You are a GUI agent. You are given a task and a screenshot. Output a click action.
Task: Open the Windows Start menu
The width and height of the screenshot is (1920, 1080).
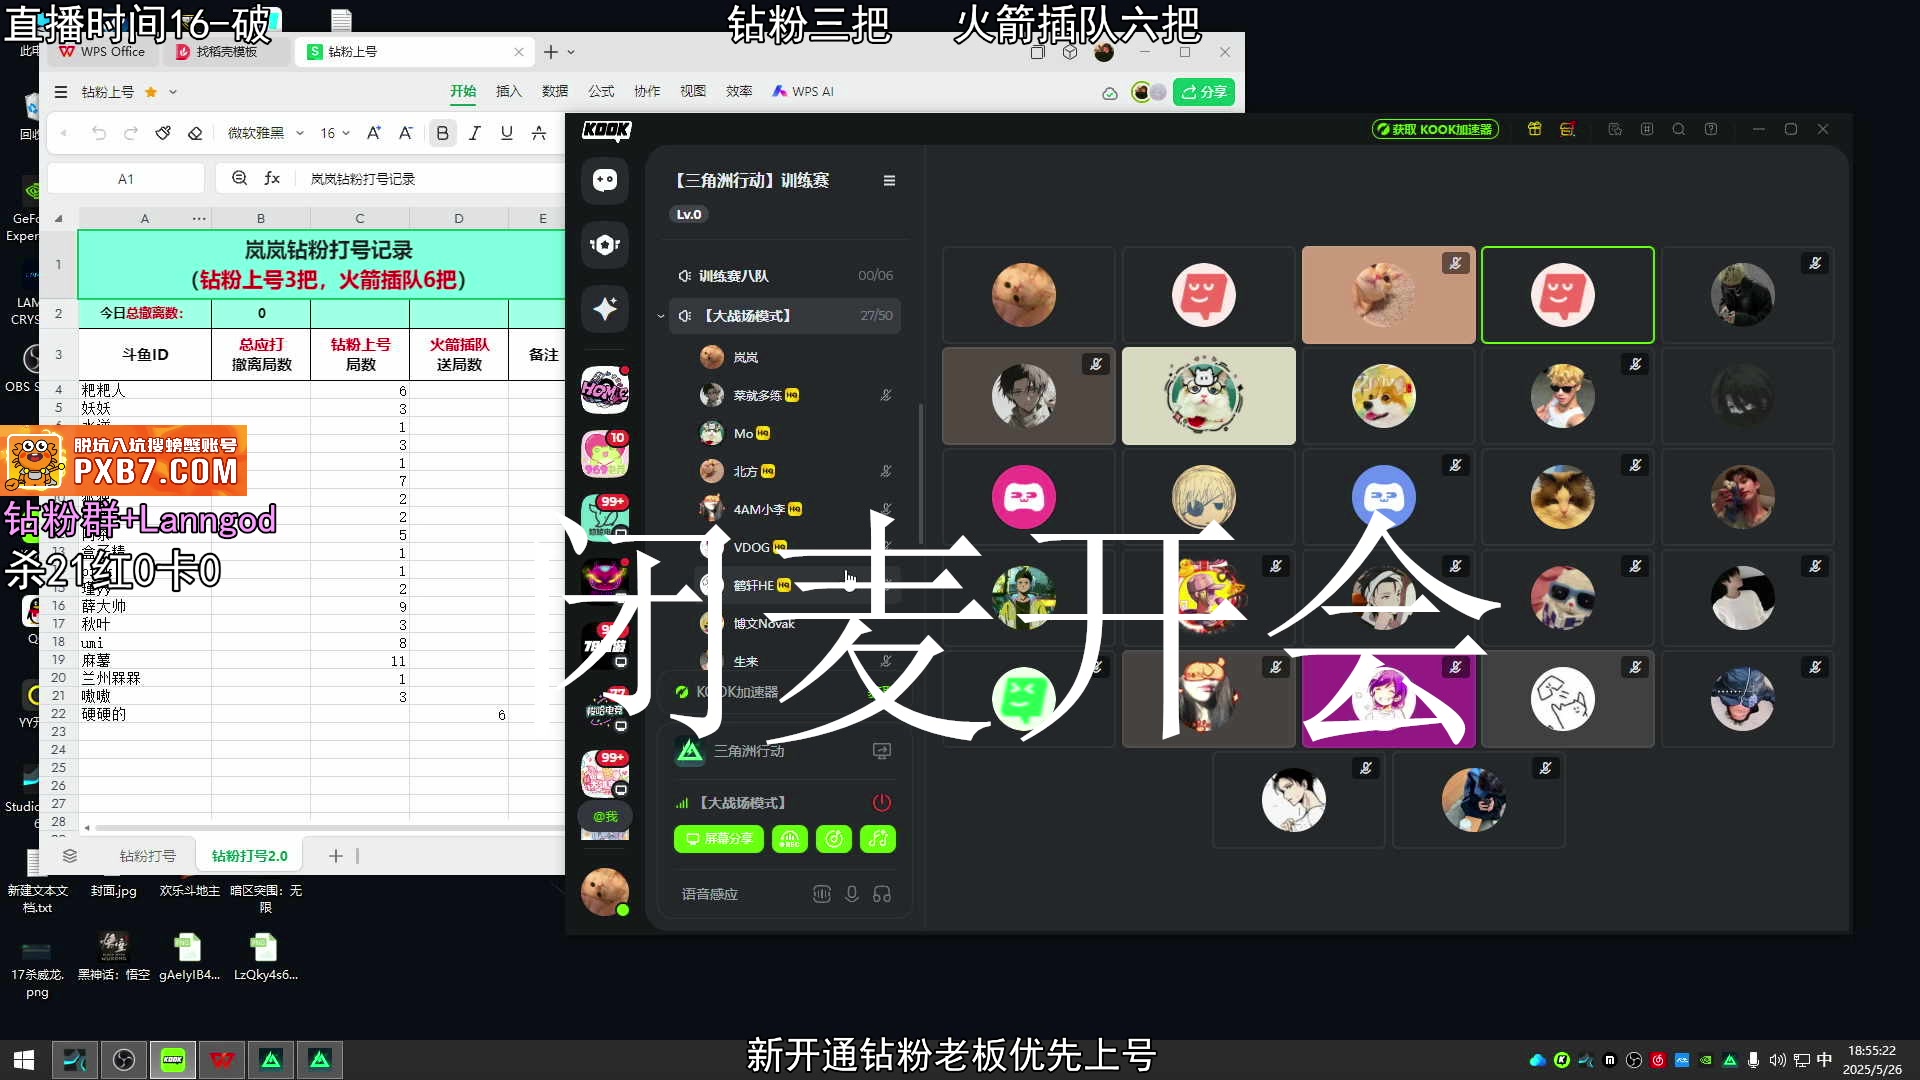pos(24,1060)
